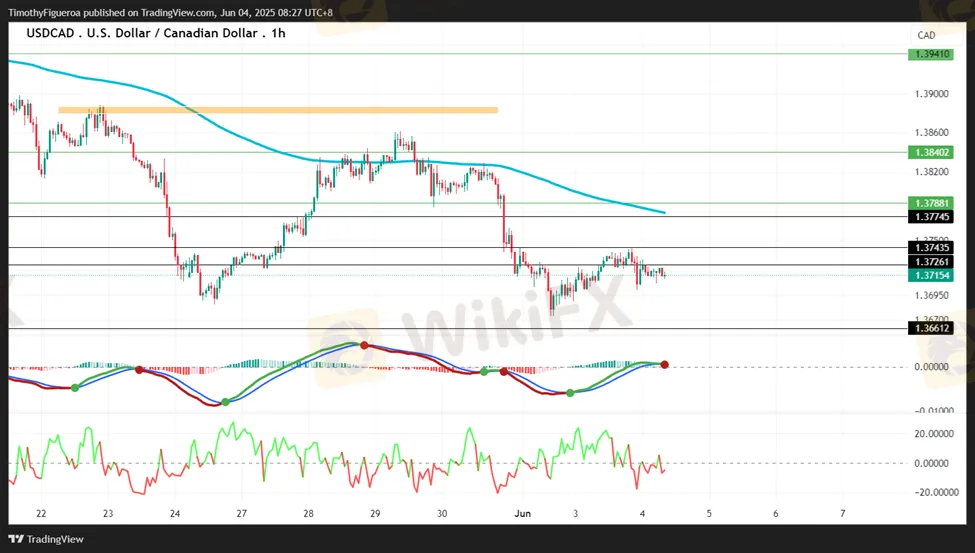The width and height of the screenshot is (975, 553).
Task: Click the 27 date label on time axis
Action: [x=241, y=513]
